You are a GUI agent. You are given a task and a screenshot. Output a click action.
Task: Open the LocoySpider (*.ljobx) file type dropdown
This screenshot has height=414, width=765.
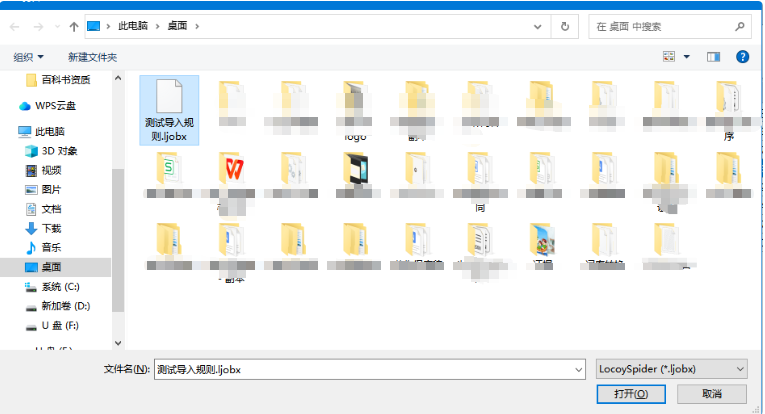pos(672,369)
